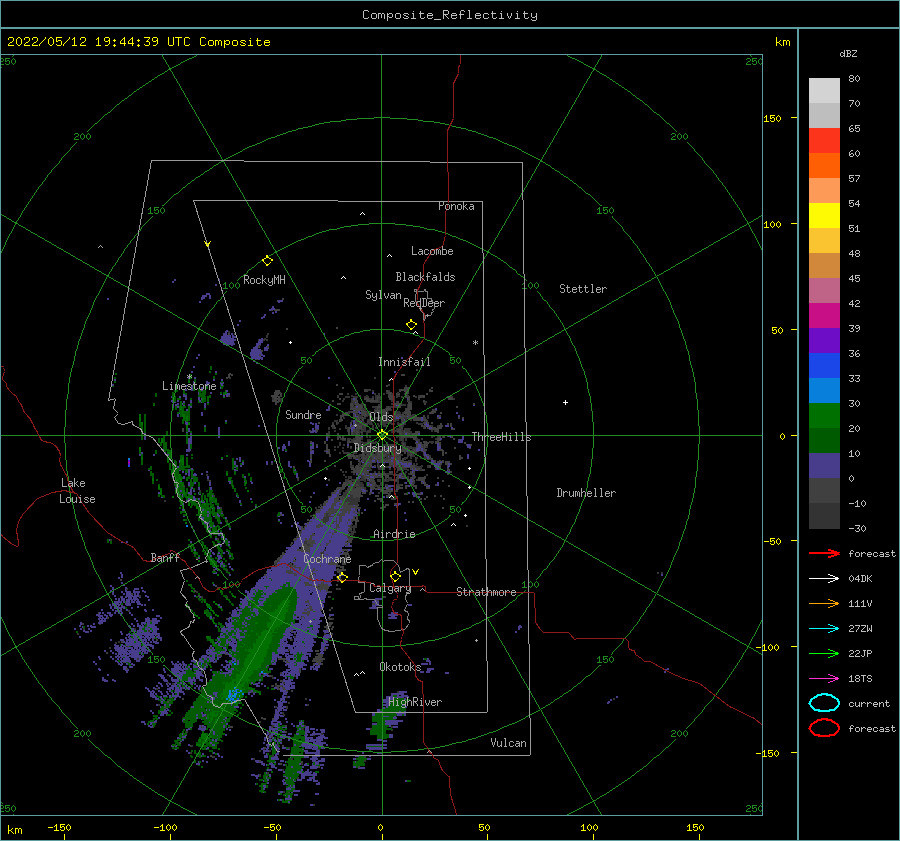Click the Innisfail label

click(x=404, y=362)
